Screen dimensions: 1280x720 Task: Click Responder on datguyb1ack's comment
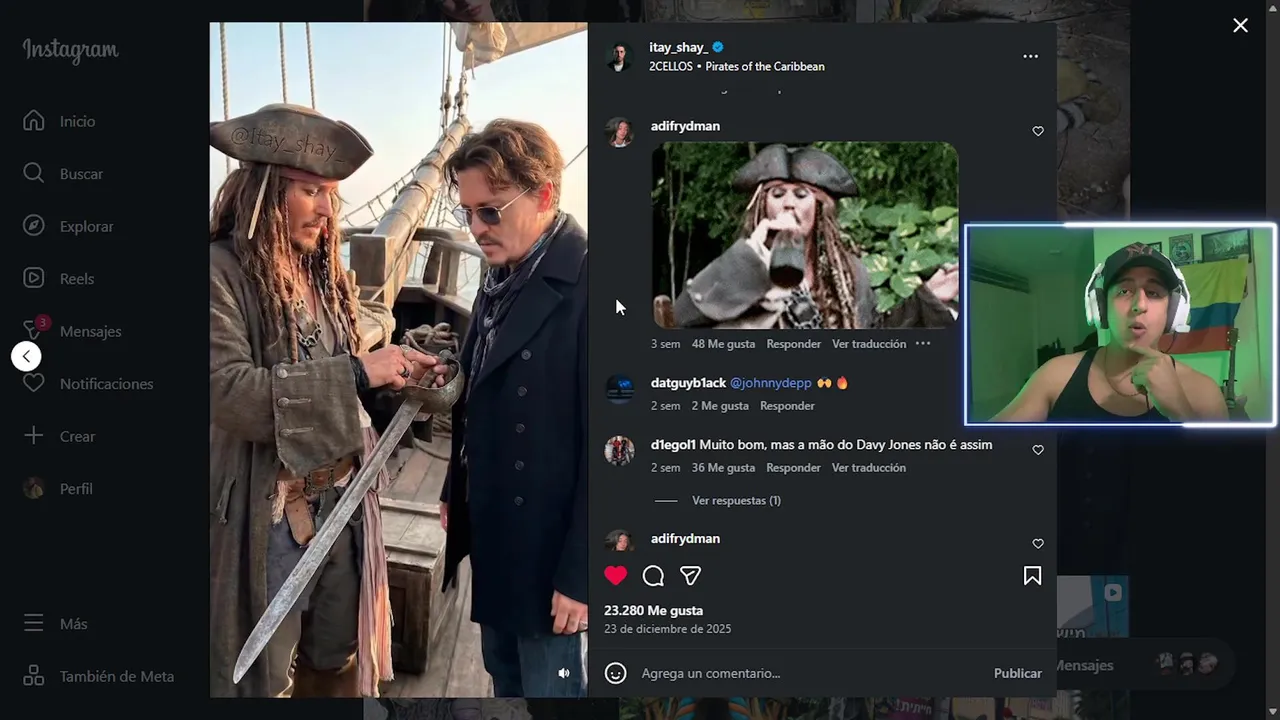(787, 406)
